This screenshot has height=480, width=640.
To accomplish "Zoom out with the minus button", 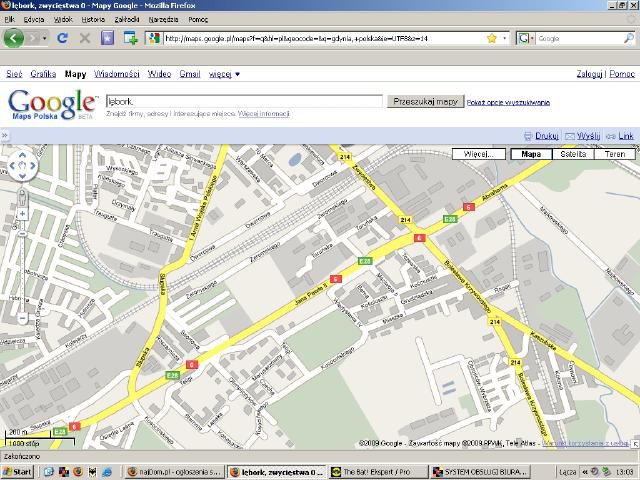I will pyautogui.click(x=22, y=318).
